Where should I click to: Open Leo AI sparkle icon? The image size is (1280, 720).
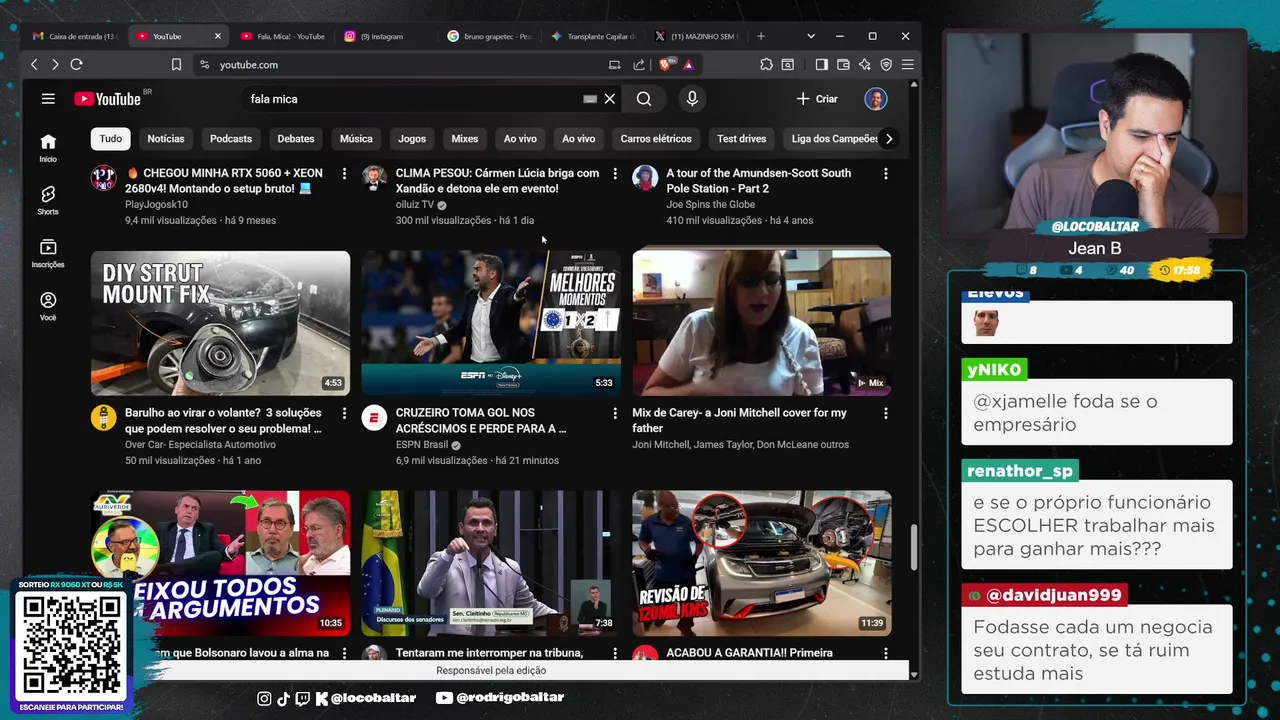point(865,64)
